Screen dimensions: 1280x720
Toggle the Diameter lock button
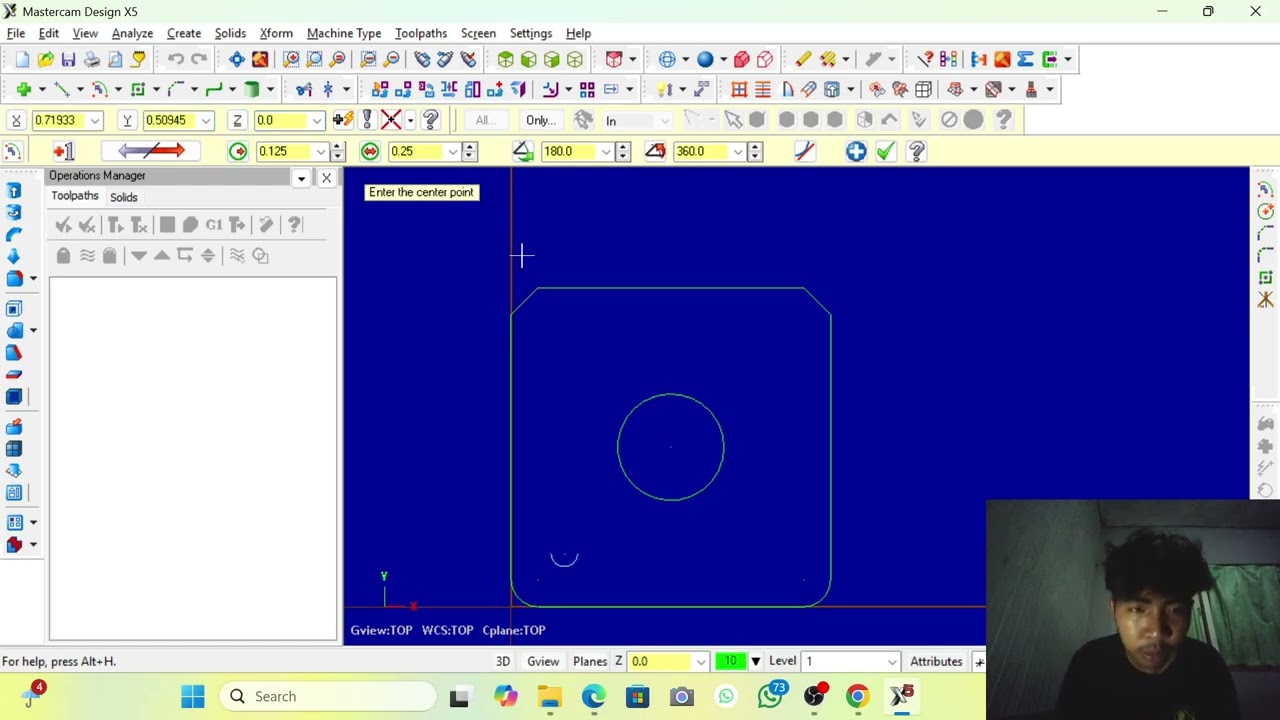(x=370, y=151)
